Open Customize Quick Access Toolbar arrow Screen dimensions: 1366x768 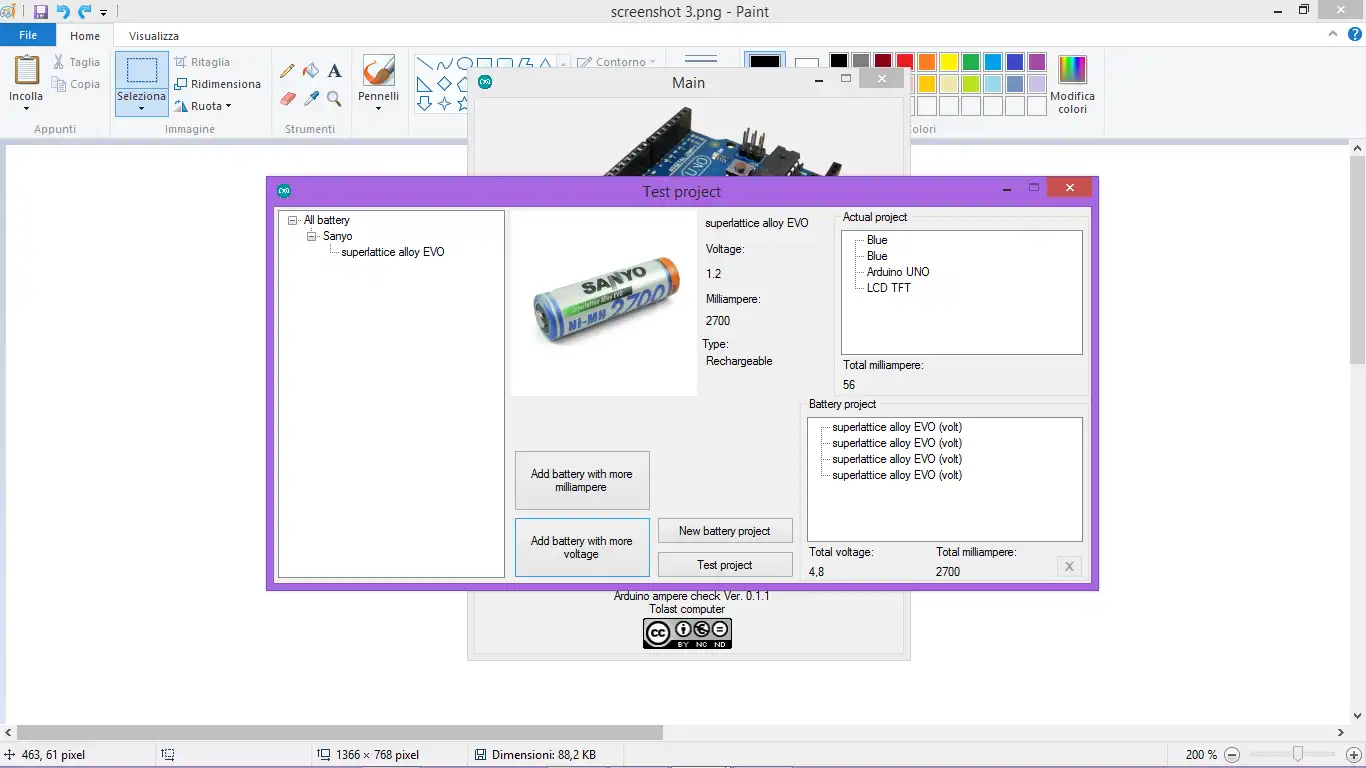[x=103, y=13]
